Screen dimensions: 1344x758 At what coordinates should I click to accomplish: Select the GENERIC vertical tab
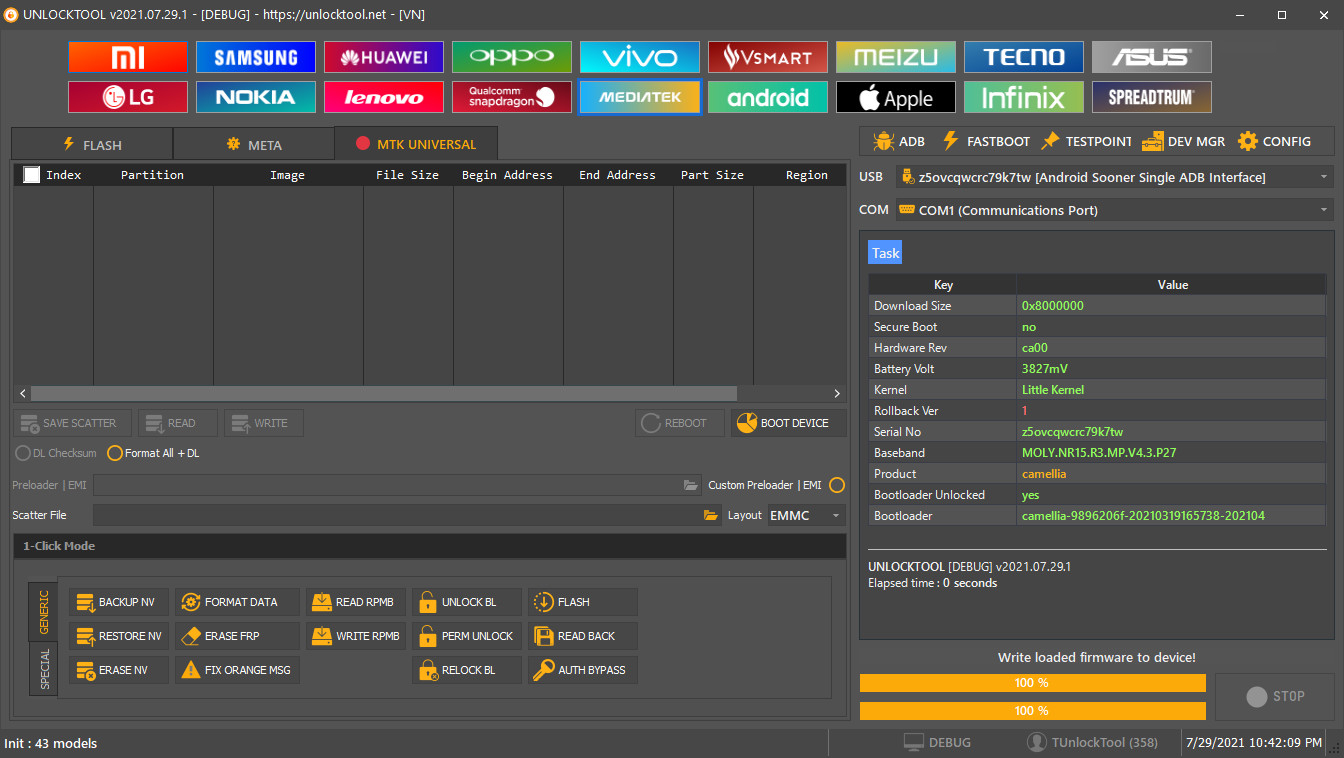(x=43, y=612)
